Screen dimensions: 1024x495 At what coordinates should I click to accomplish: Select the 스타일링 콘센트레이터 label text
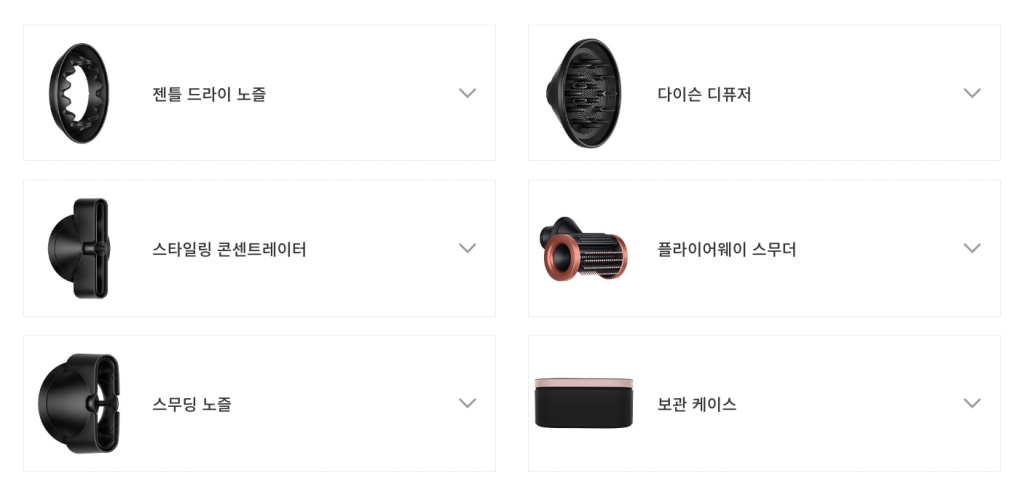pyautogui.click(x=229, y=249)
